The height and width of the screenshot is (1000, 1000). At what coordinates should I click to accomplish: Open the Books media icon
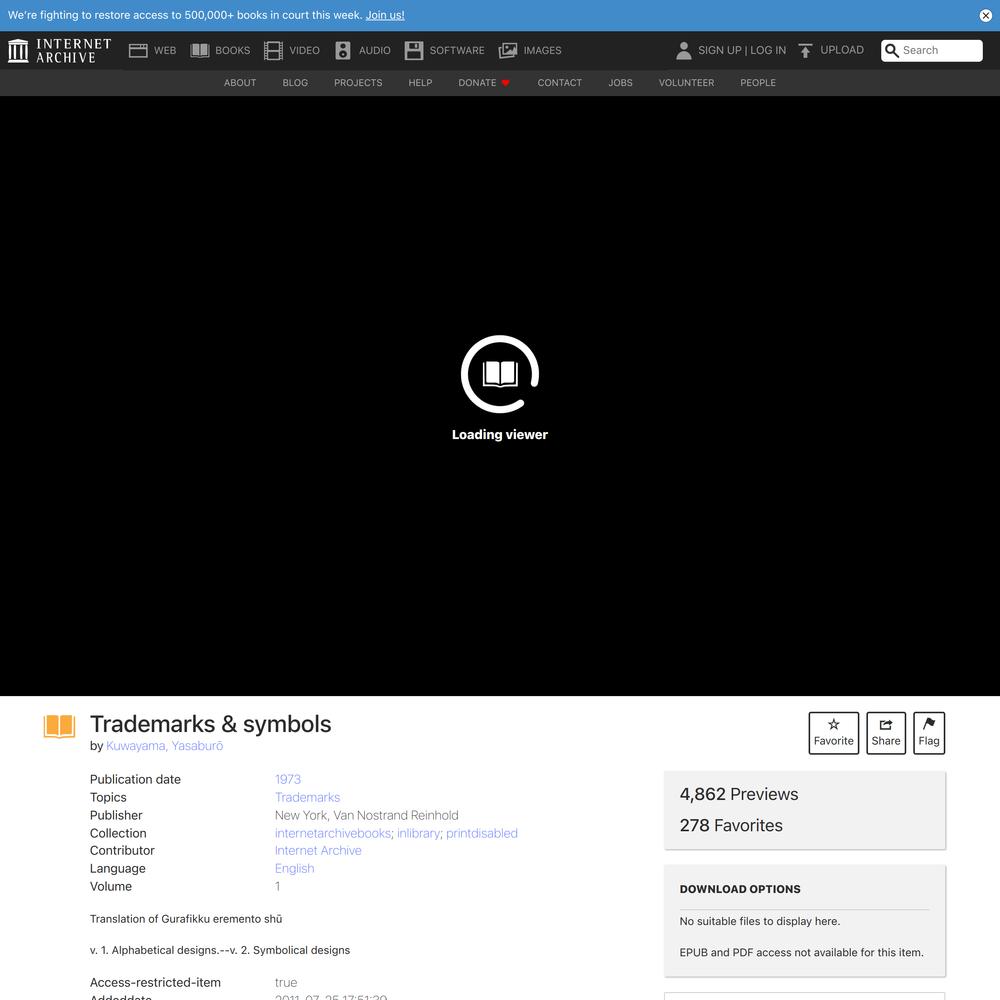click(200, 50)
